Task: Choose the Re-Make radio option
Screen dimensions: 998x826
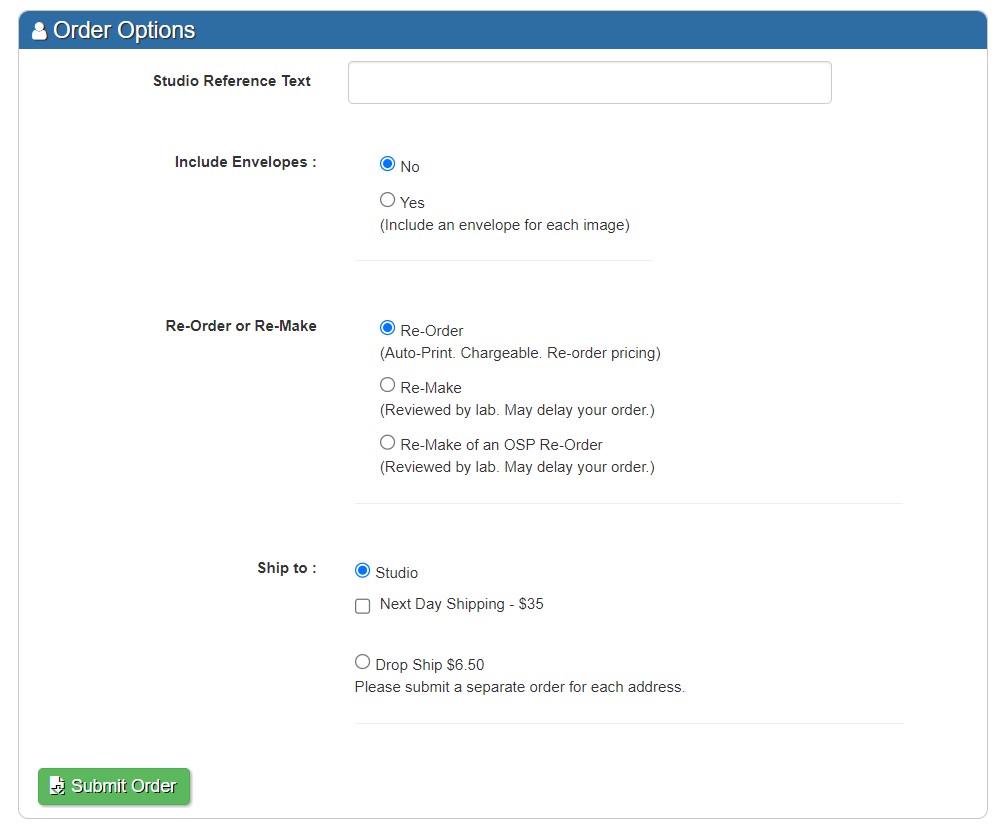Action: click(x=387, y=385)
